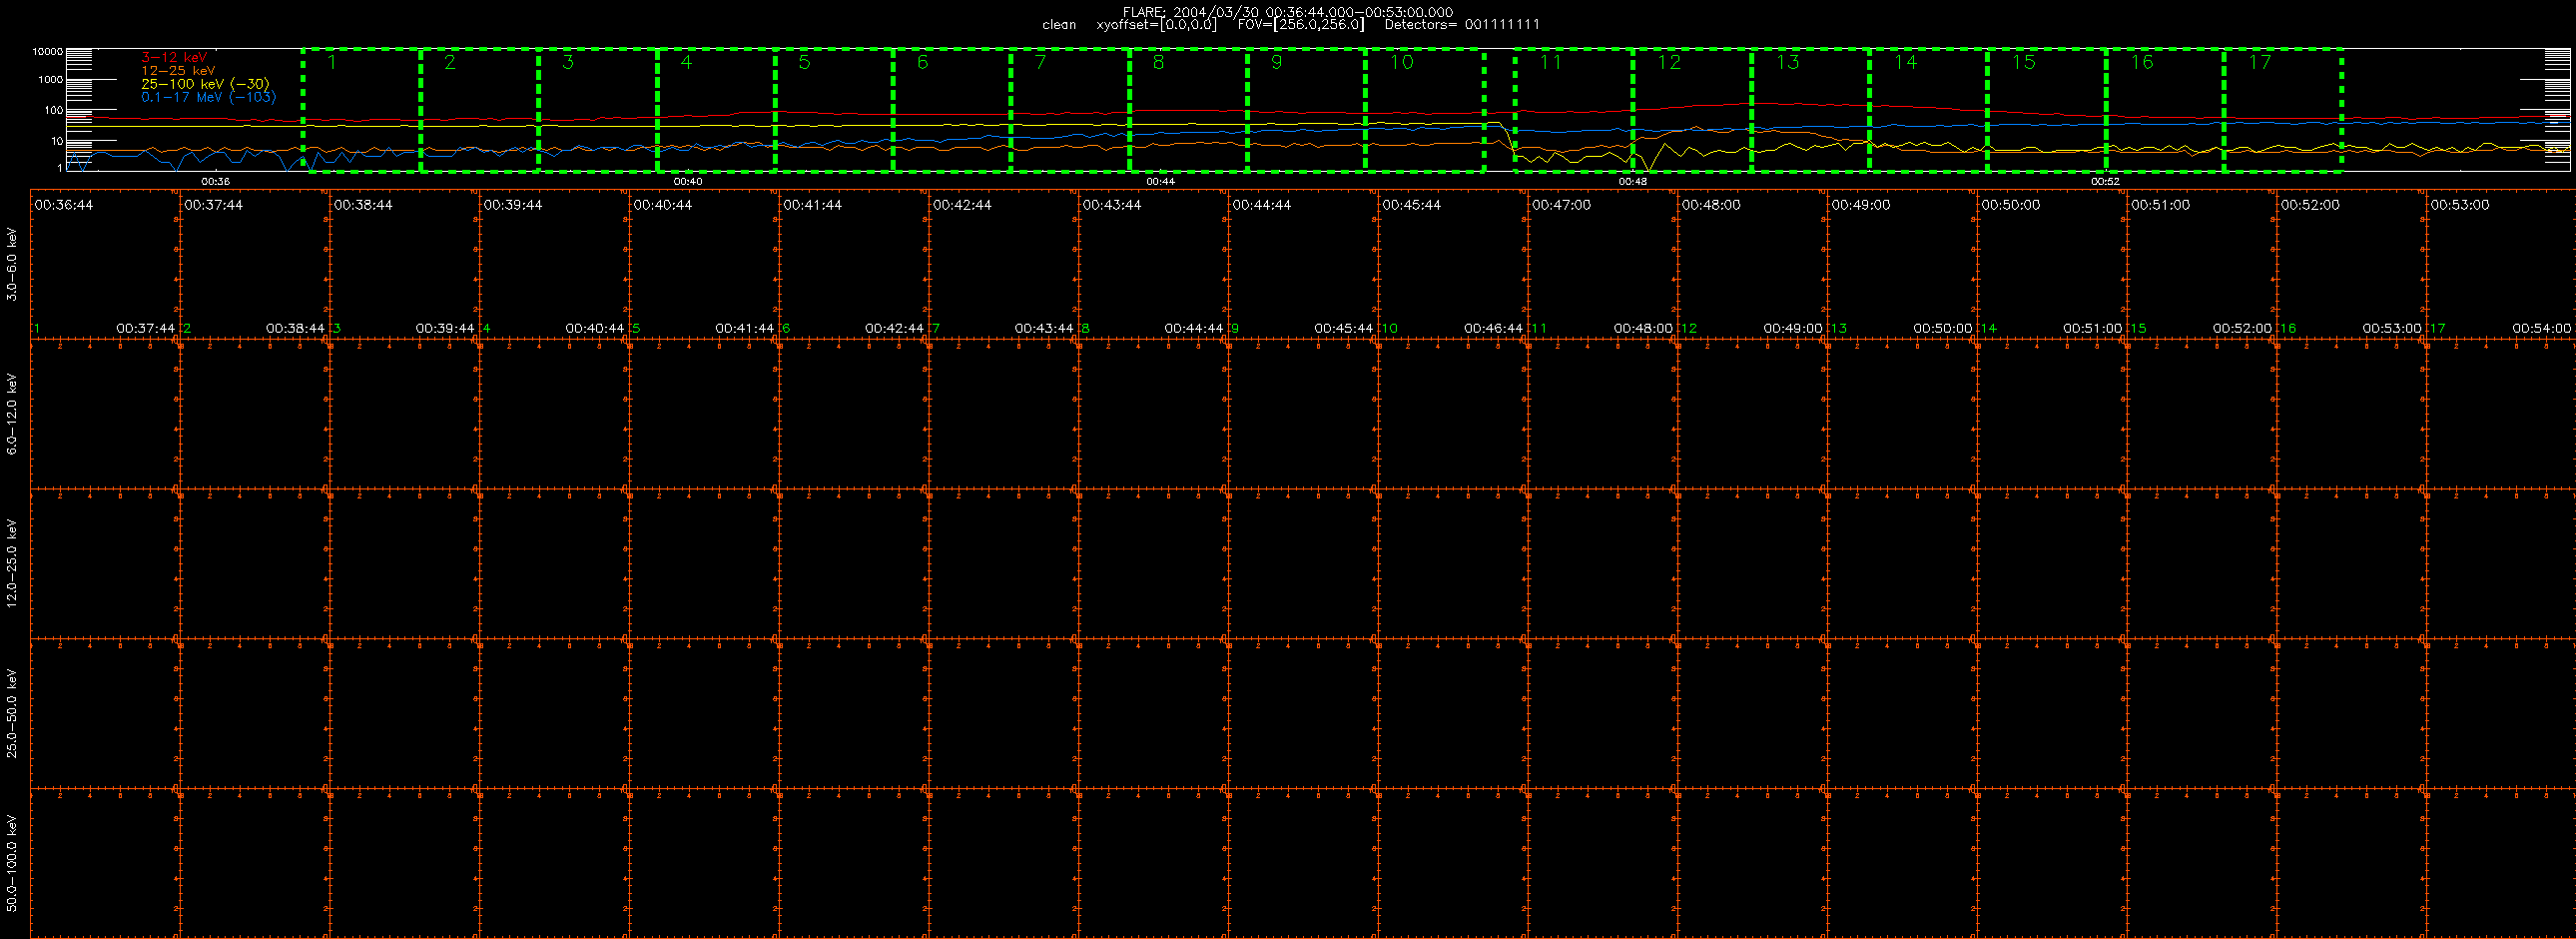Click the red '3-12 keV' legend label
Viewport: 2576px width, 939px height.
pyautogui.click(x=174, y=58)
